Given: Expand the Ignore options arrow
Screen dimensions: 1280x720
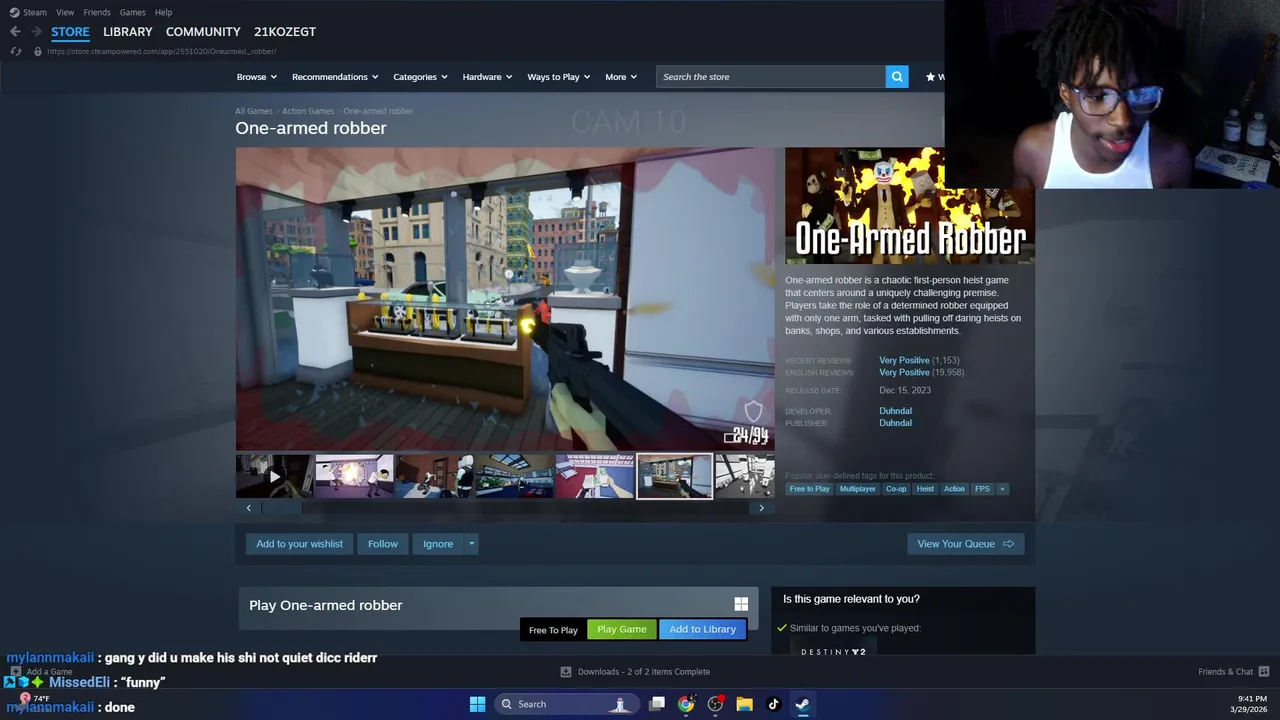Looking at the screenshot, I should click(x=472, y=544).
